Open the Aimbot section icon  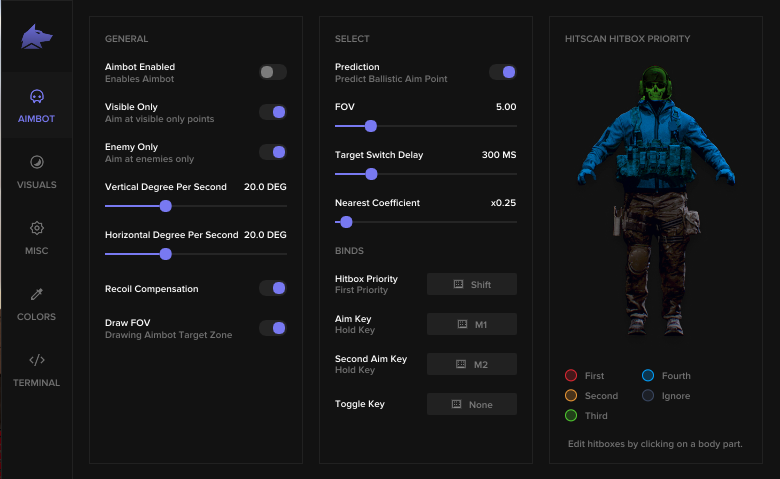(x=37, y=97)
